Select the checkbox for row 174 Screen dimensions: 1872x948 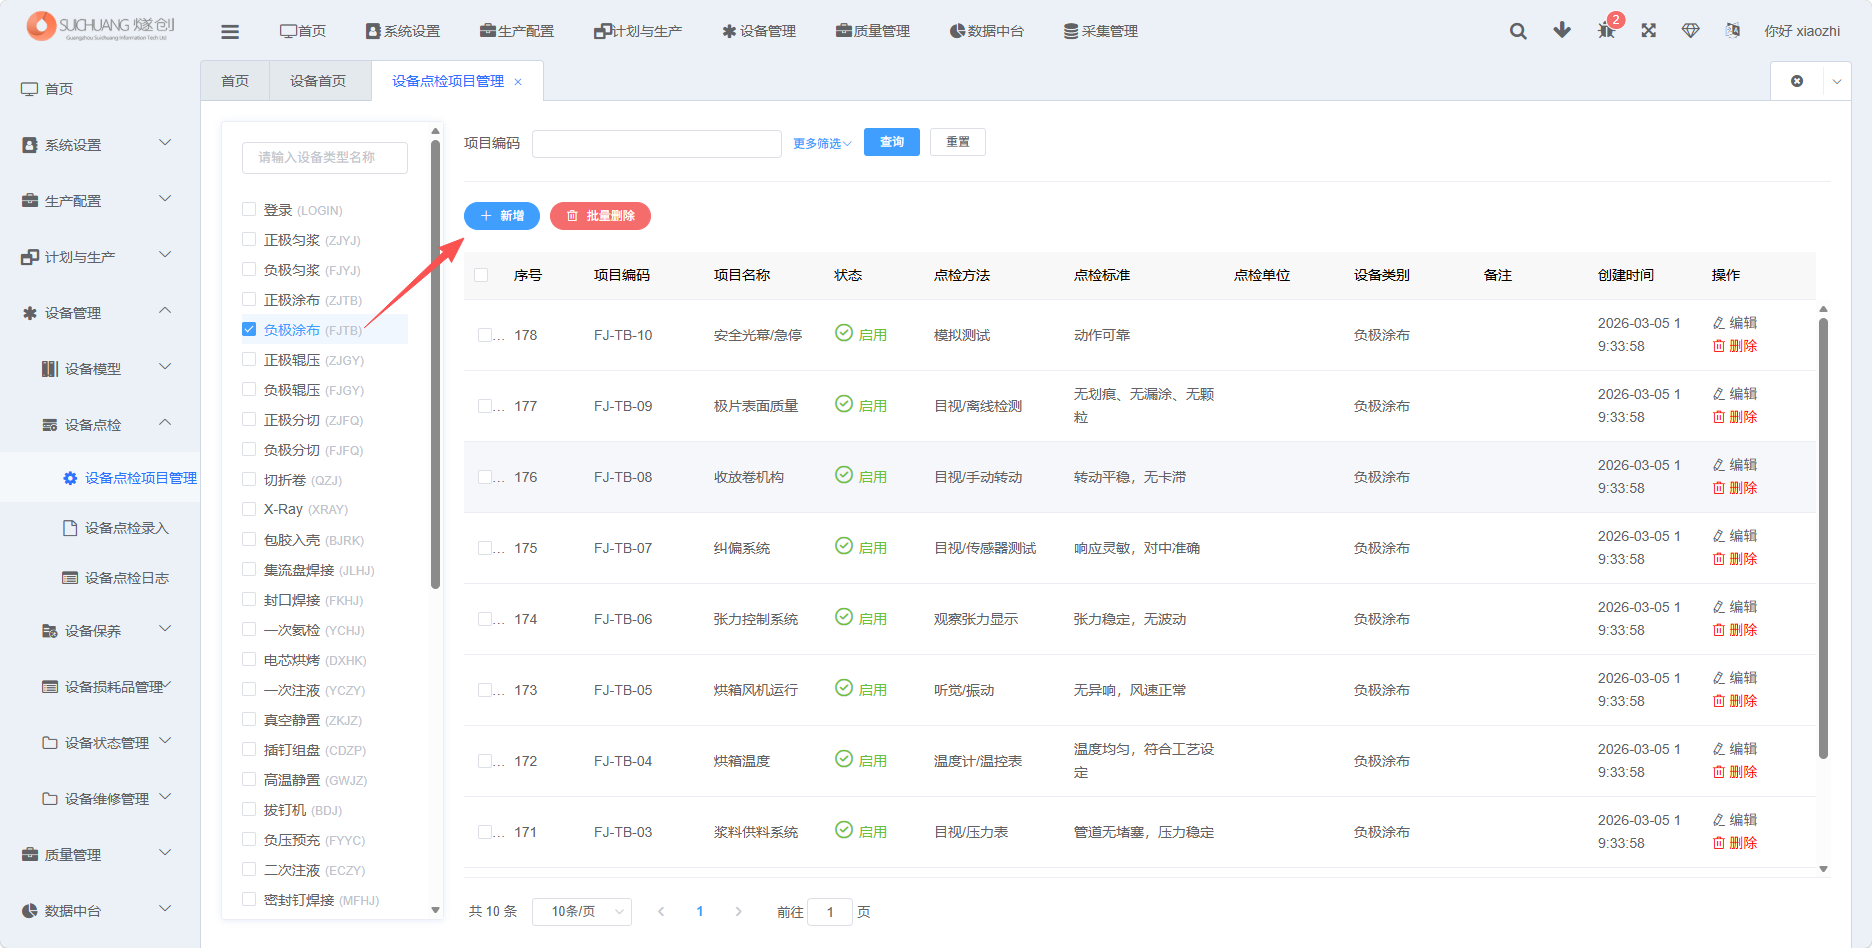point(485,619)
